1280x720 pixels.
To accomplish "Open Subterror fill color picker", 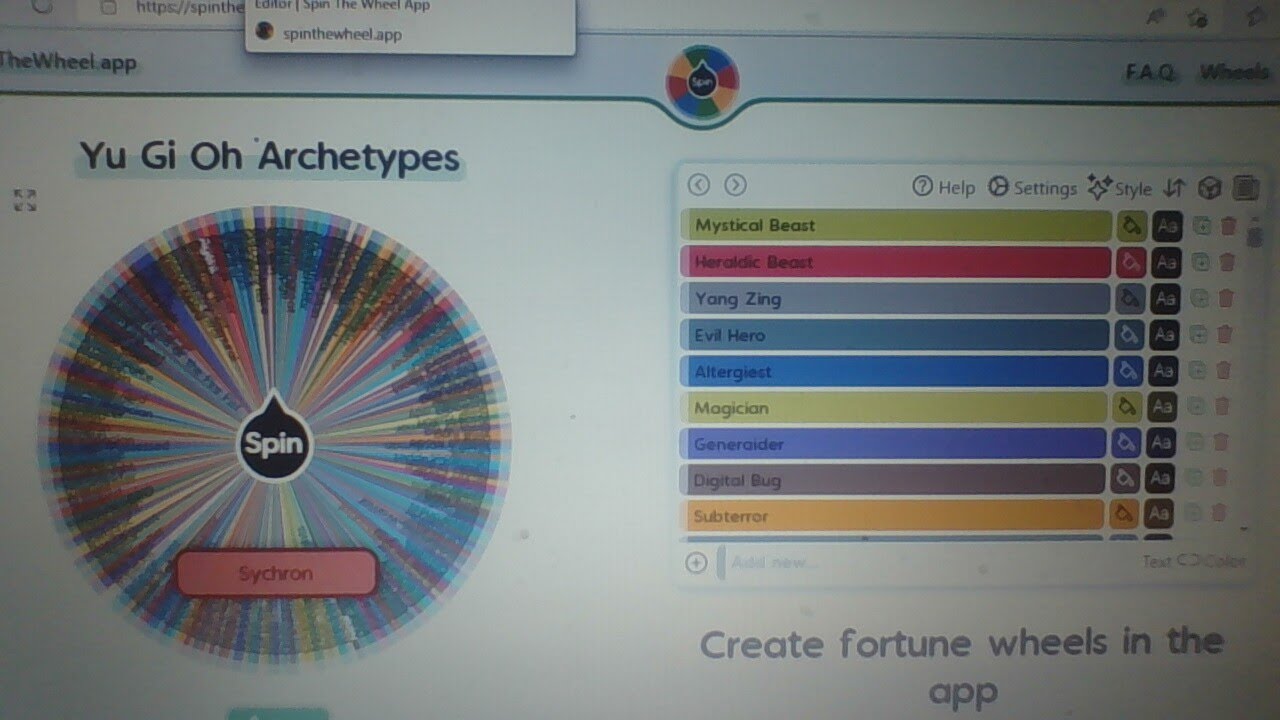I will pyautogui.click(x=1124, y=515).
